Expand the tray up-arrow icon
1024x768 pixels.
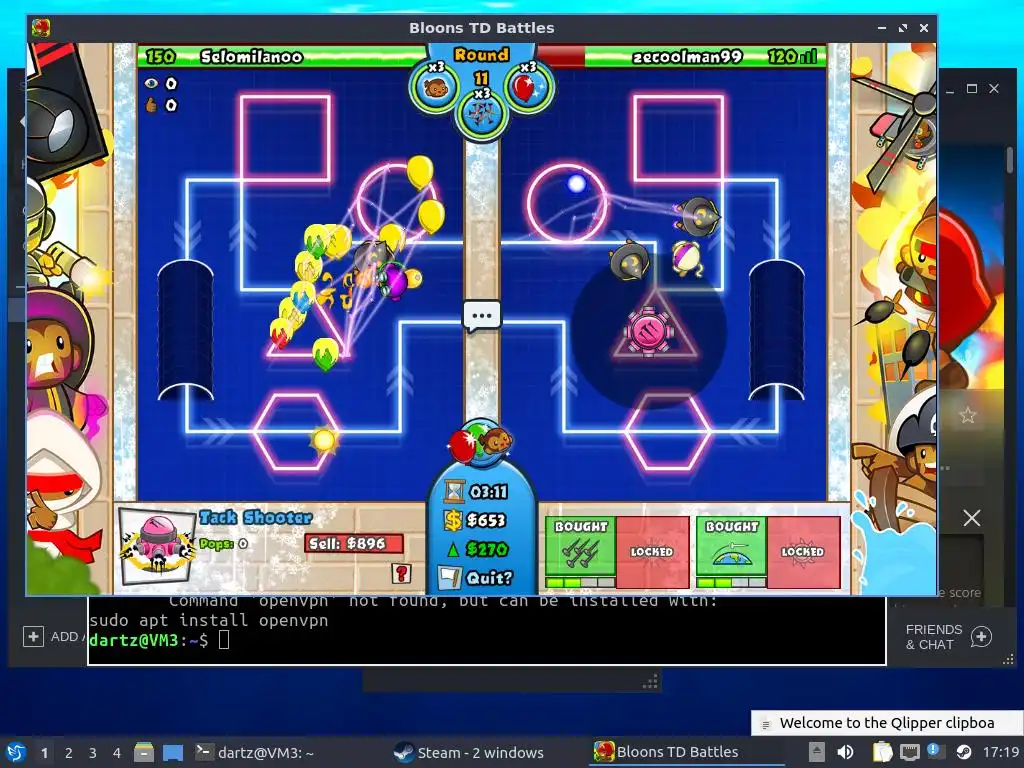816,752
